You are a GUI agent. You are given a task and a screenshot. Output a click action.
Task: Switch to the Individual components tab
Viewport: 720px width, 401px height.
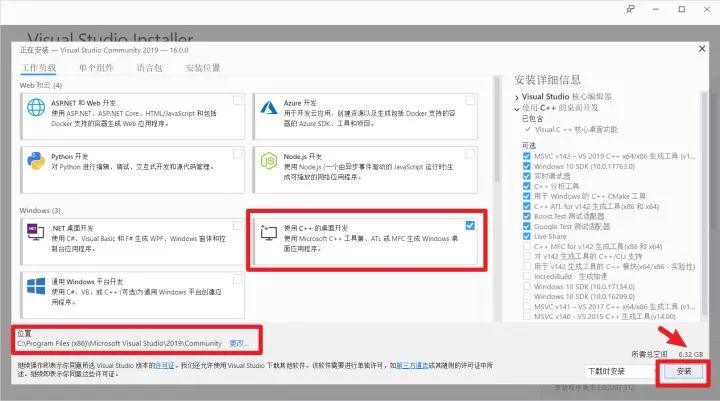(x=96, y=68)
